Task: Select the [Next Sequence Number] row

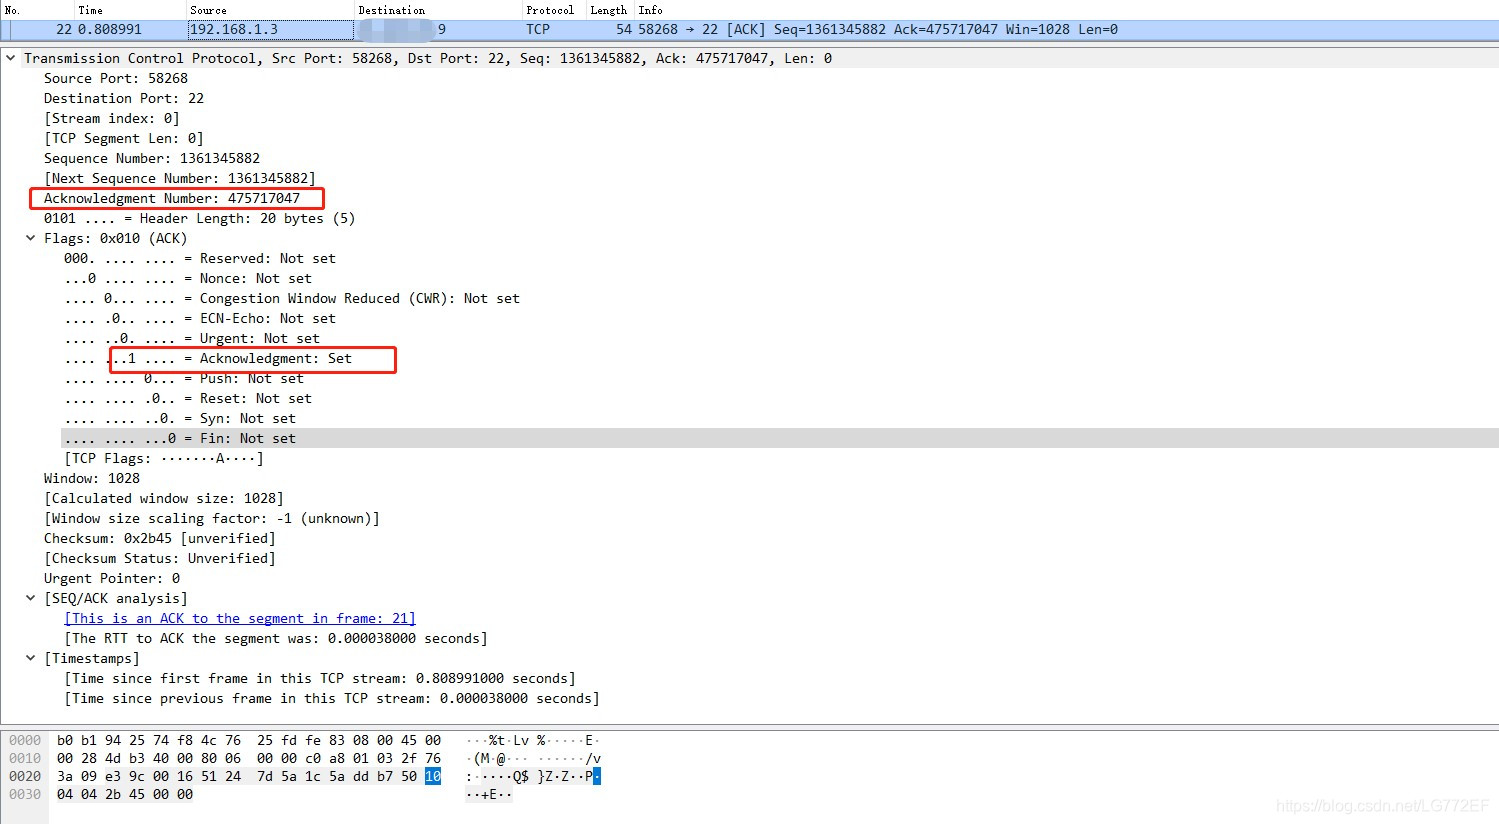Action: click(180, 178)
